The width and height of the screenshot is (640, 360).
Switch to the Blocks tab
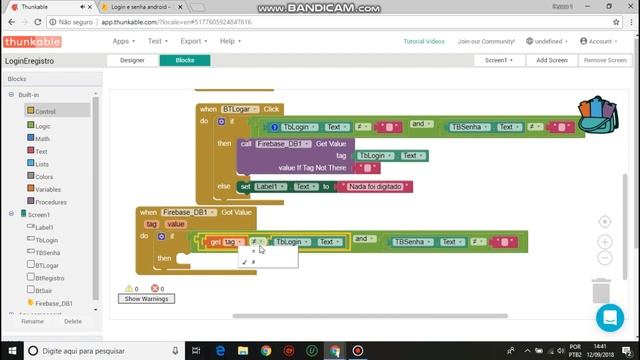(185, 60)
